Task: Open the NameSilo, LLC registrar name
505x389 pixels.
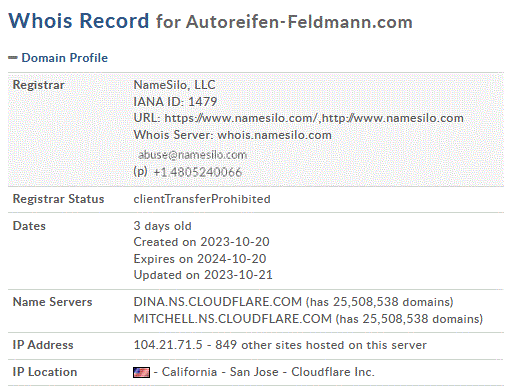Action: [x=174, y=85]
